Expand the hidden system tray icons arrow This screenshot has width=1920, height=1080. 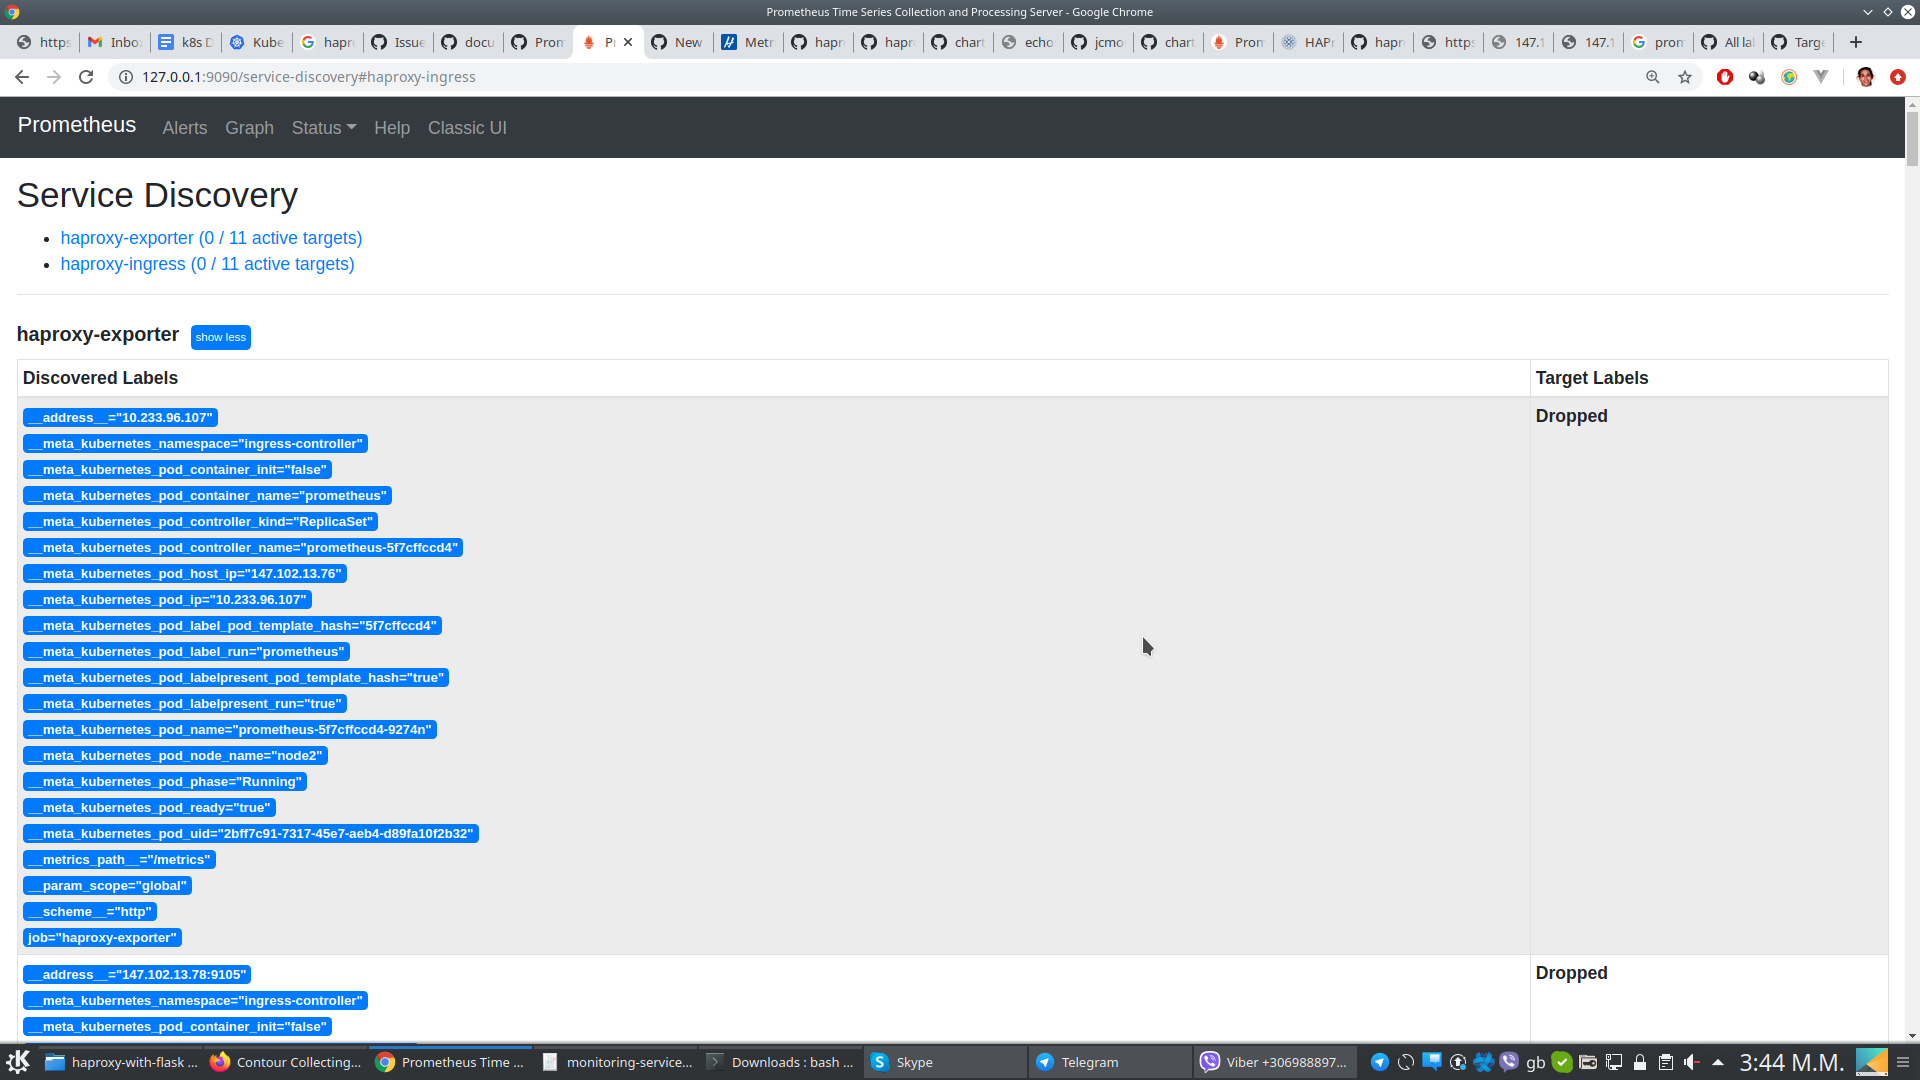(x=1718, y=1062)
